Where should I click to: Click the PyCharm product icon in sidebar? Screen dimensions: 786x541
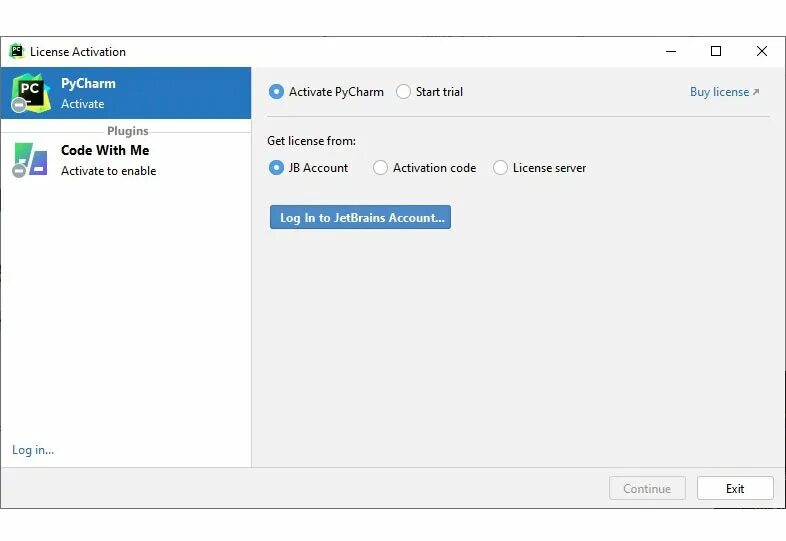pyautogui.click(x=31, y=93)
